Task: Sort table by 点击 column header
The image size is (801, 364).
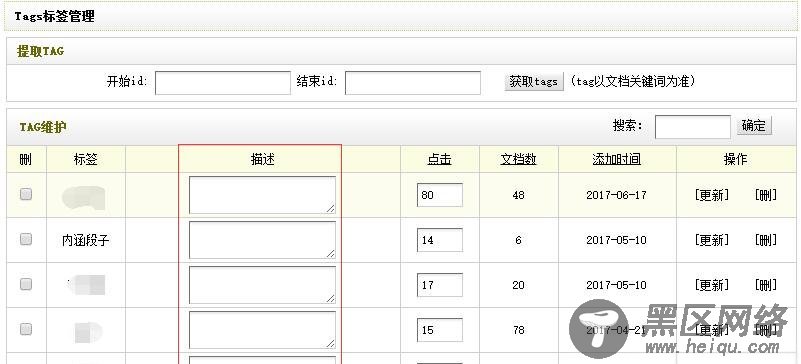Action: pos(439,159)
